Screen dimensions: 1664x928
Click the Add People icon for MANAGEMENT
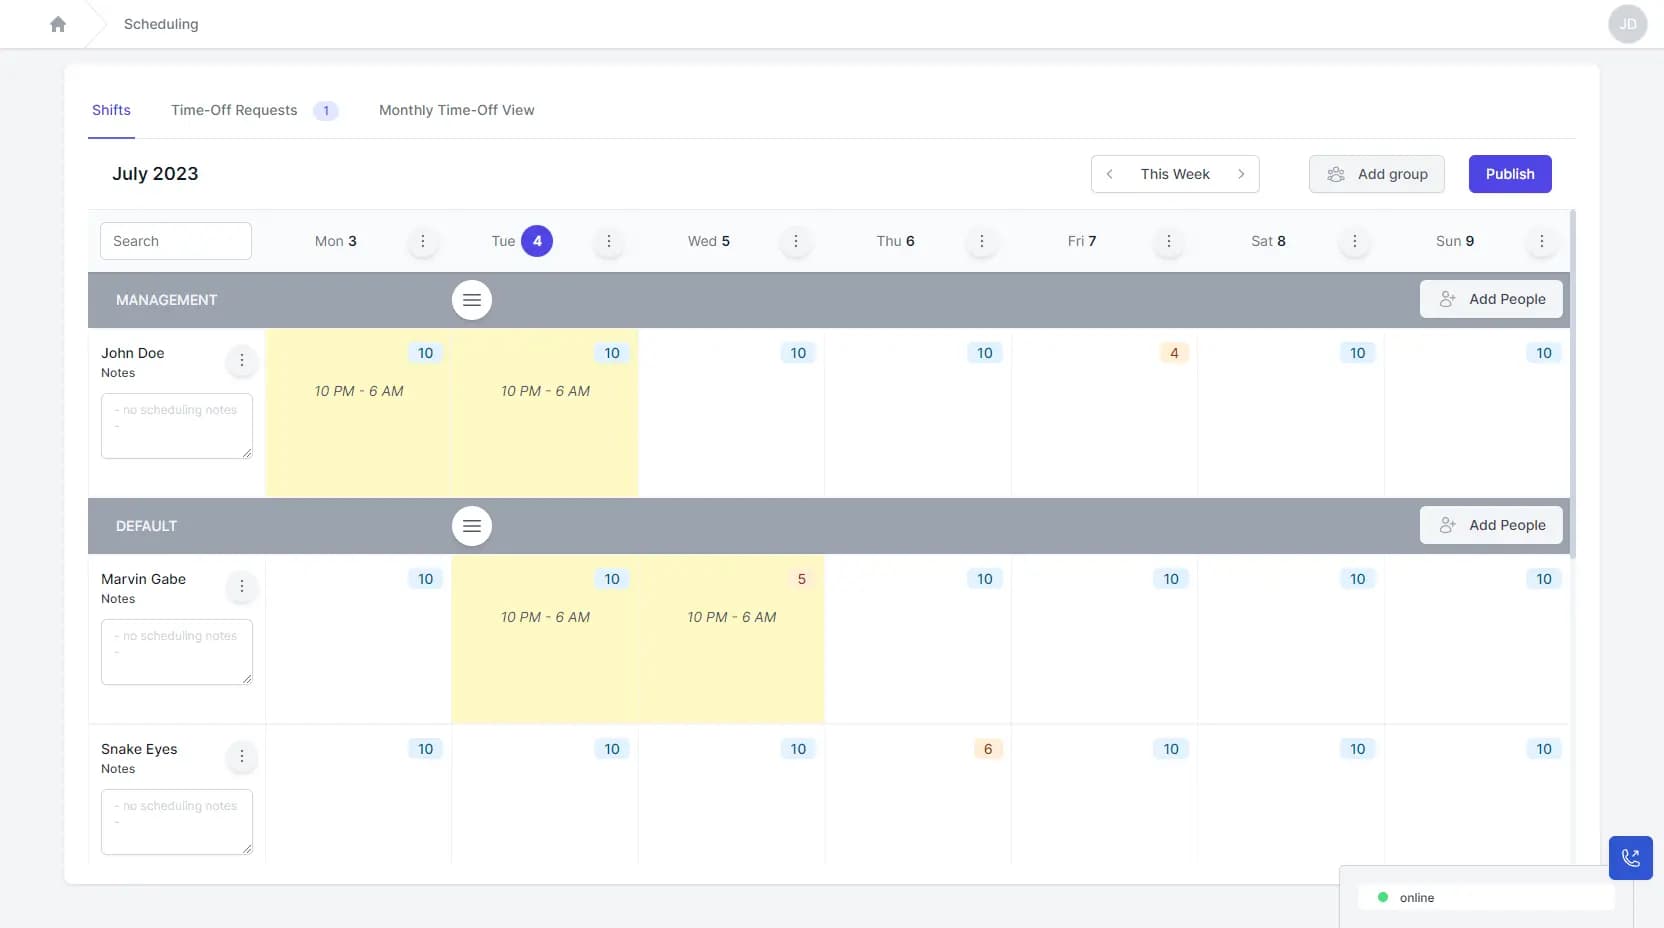[1449, 299]
